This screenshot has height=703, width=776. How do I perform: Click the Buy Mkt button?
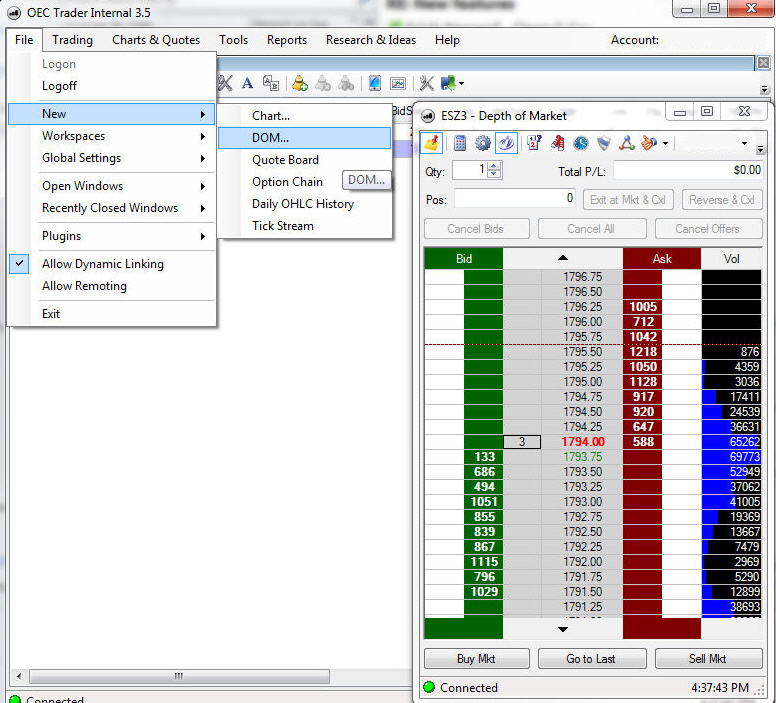click(477, 658)
